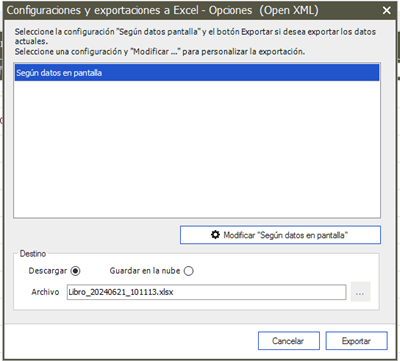This screenshot has width=400, height=361.
Task: Choose the Guardar en la nube option
Action: pos(189,271)
